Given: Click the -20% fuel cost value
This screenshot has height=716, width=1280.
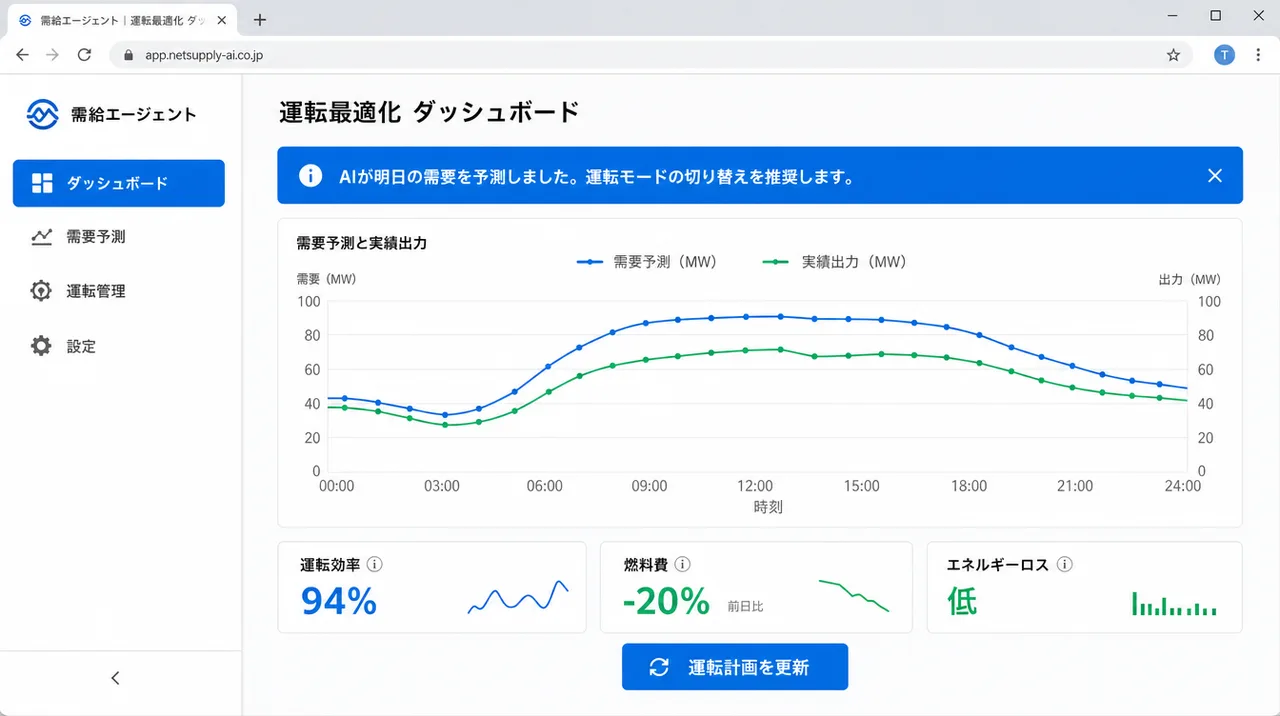Looking at the screenshot, I should pos(666,601).
